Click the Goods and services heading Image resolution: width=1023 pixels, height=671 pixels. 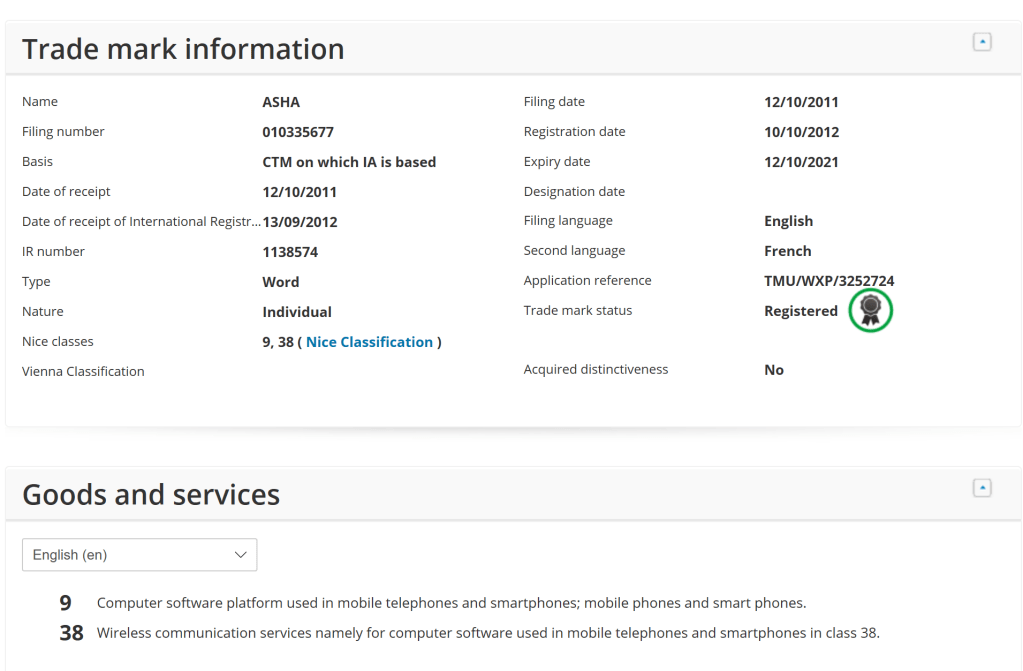click(x=151, y=495)
